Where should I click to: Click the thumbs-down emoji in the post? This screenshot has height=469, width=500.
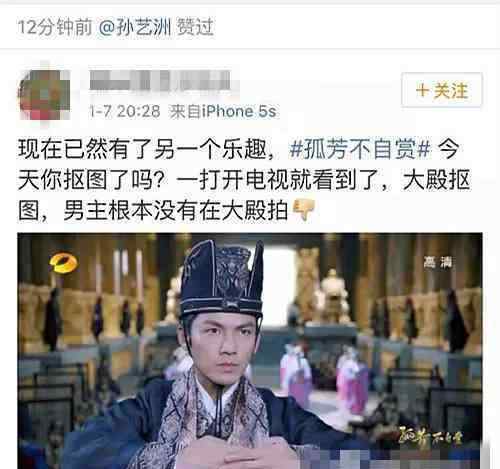pyautogui.click(x=303, y=210)
